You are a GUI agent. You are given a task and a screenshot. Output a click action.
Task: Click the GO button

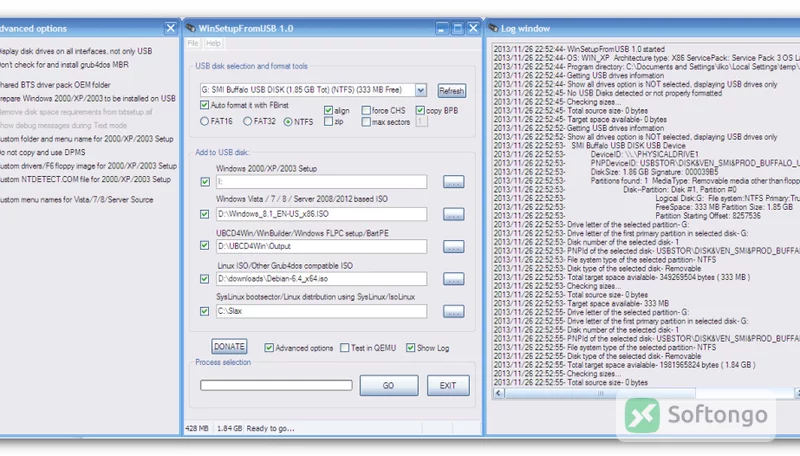389,385
